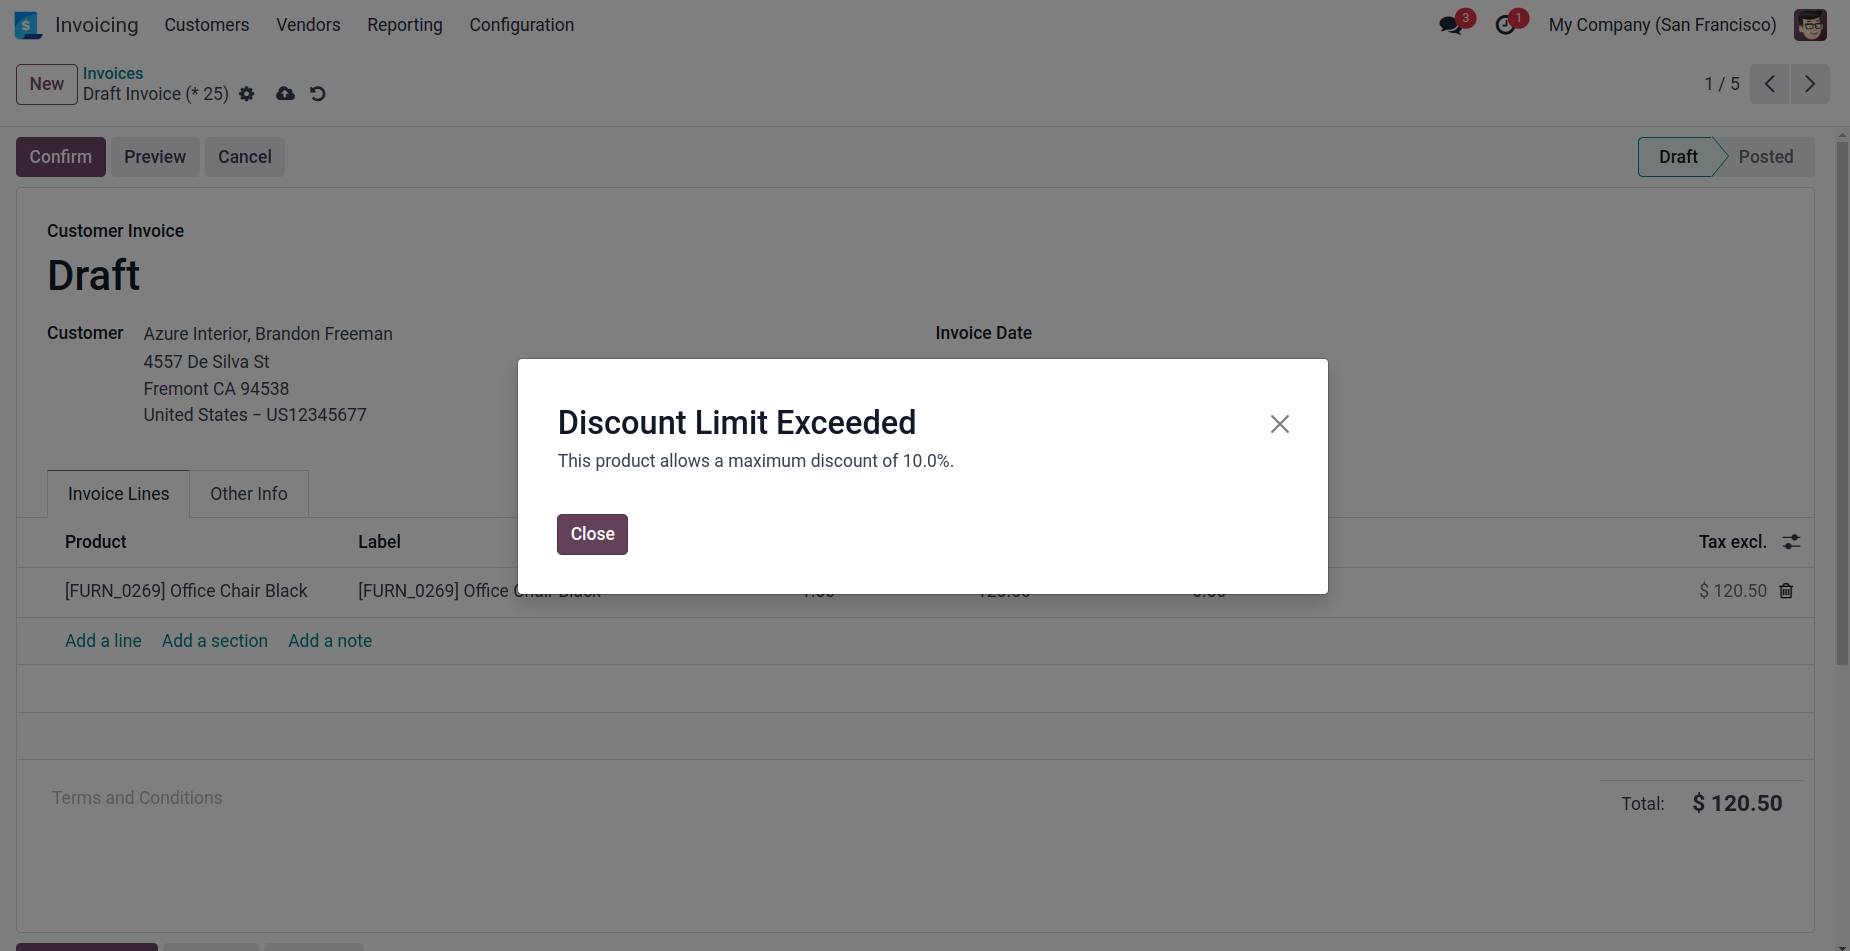The height and width of the screenshot is (951, 1850).
Task: Open the Reporting menu
Action: pyautogui.click(x=405, y=25)
